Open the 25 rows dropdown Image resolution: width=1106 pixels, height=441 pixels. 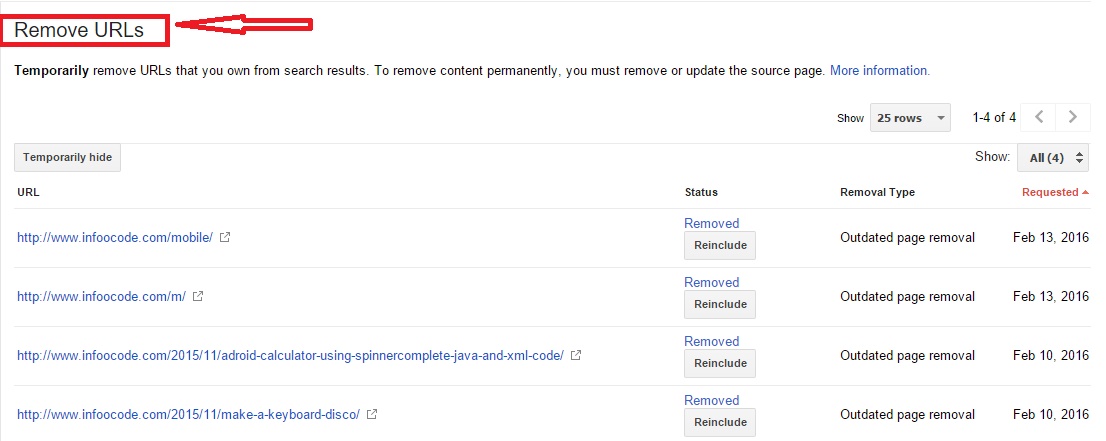(x=910, y=118)
